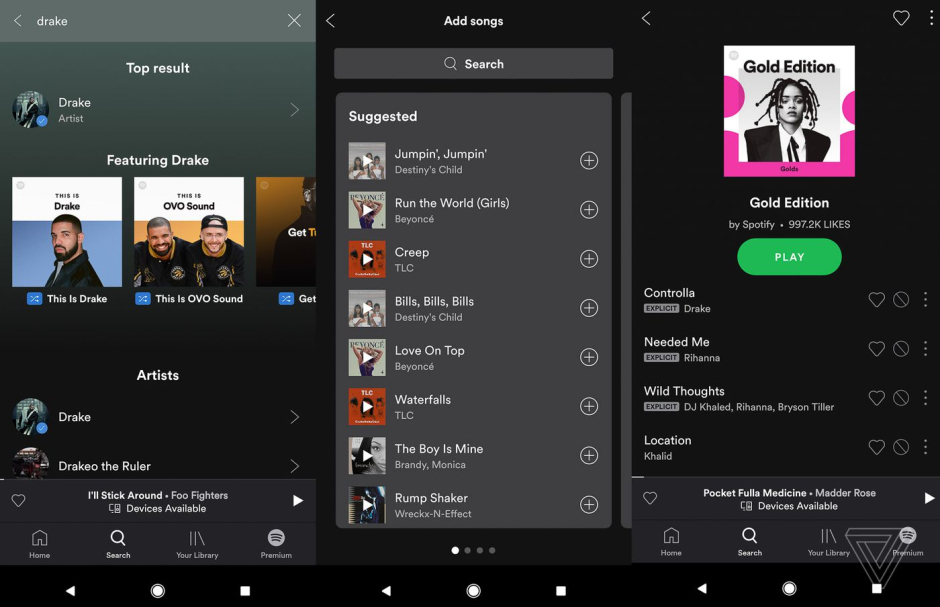Hide the song "Needed Me" with block icon
The height and width of the screenshot is (607, 940).
click(x=901, y=349)
